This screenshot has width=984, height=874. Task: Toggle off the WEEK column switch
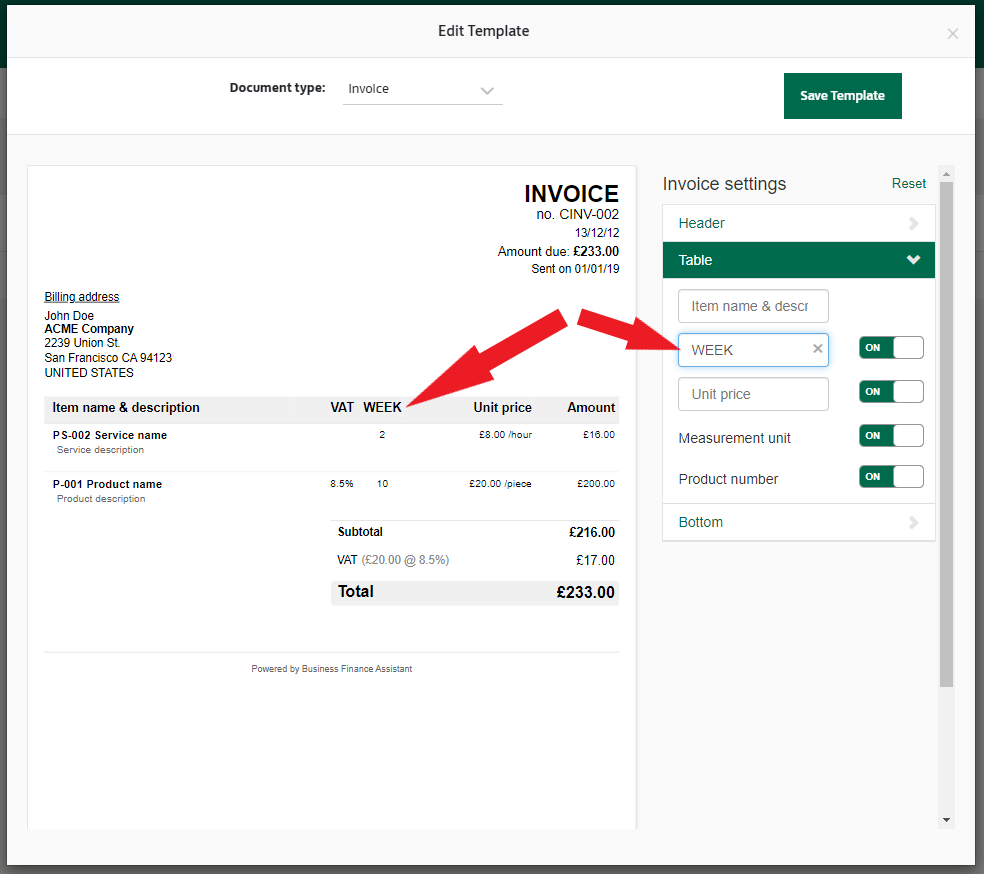click(x=890, y=348)
